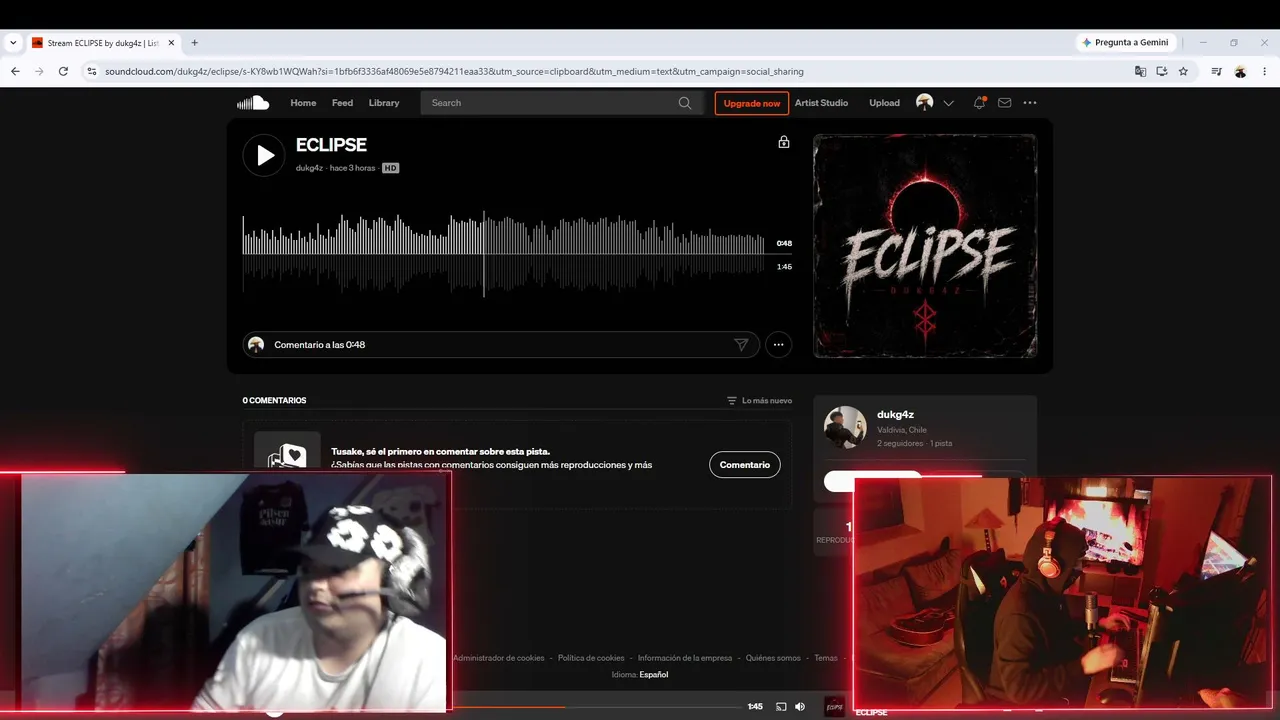Click the 1:45 duration beside the waveform
The width and height of the screenshot is (1280, 720).
click(784, 267)
